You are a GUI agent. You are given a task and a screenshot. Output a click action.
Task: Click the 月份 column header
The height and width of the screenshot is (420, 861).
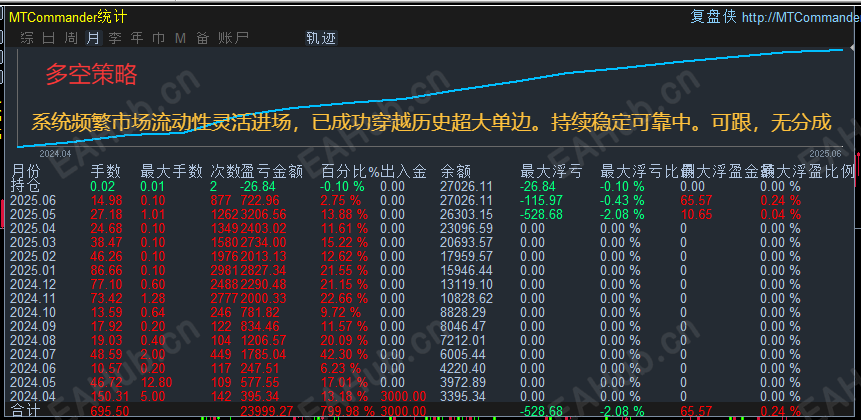[x=25, y=172]
